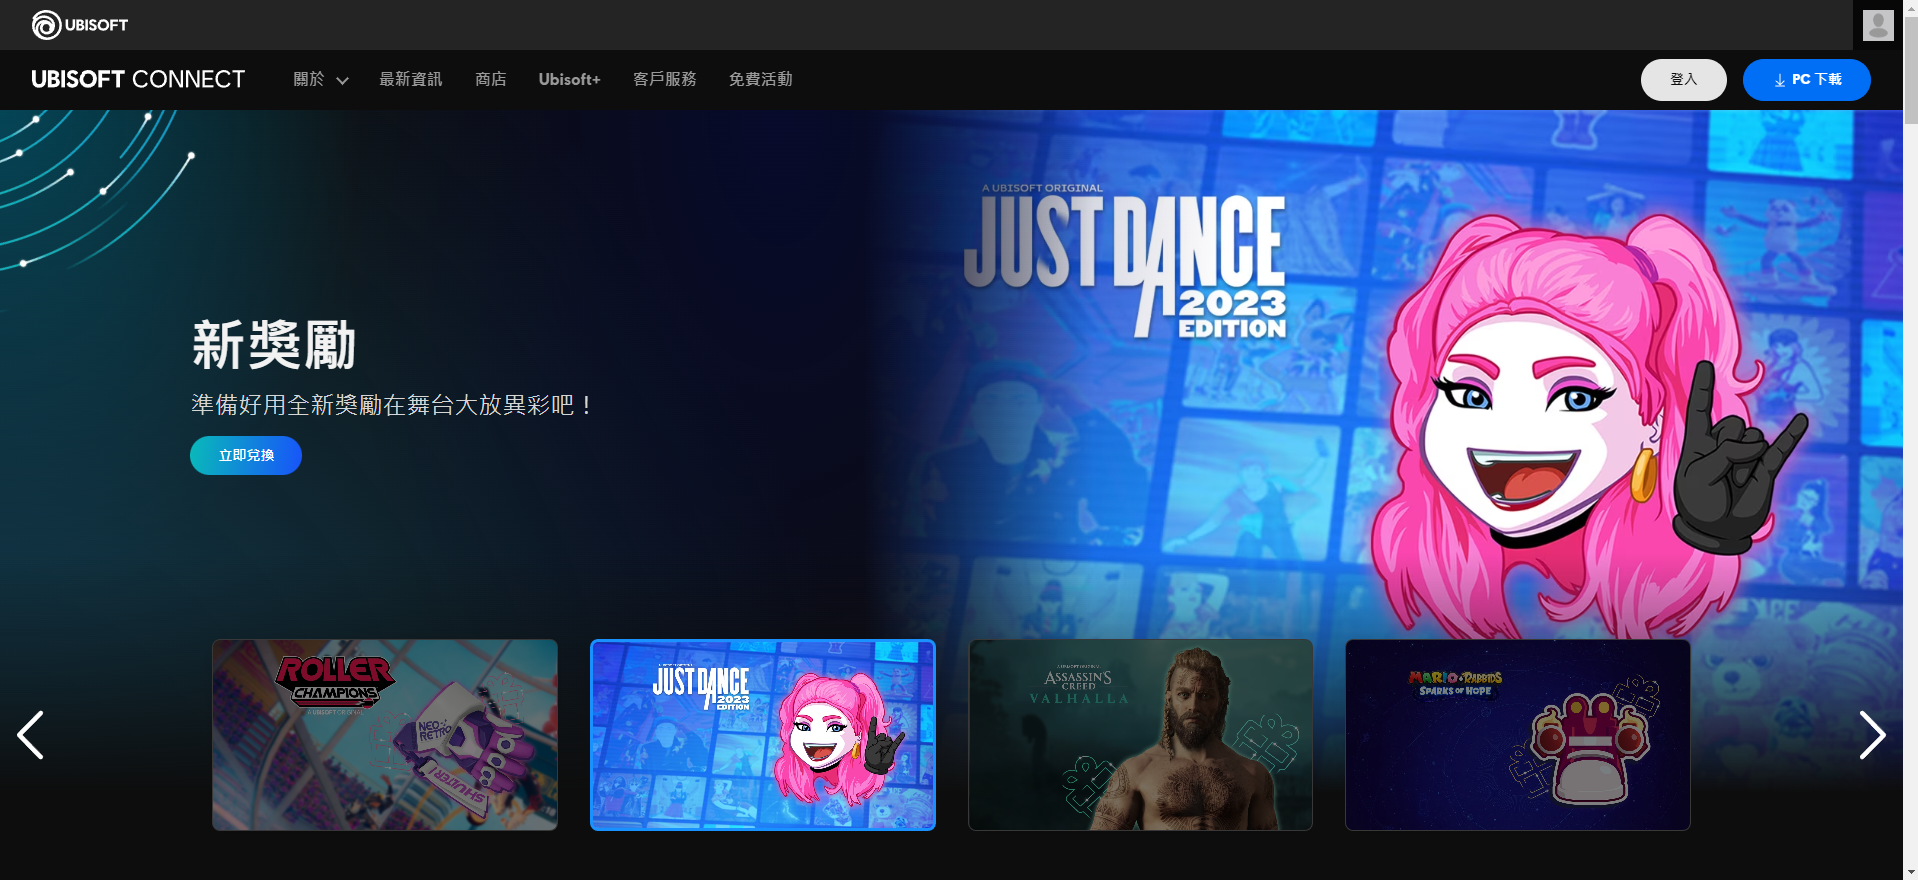The width and height of the screenshot is (1918, 880).
Task: Open the 免費活動 menu item
Action: [760, 79]
